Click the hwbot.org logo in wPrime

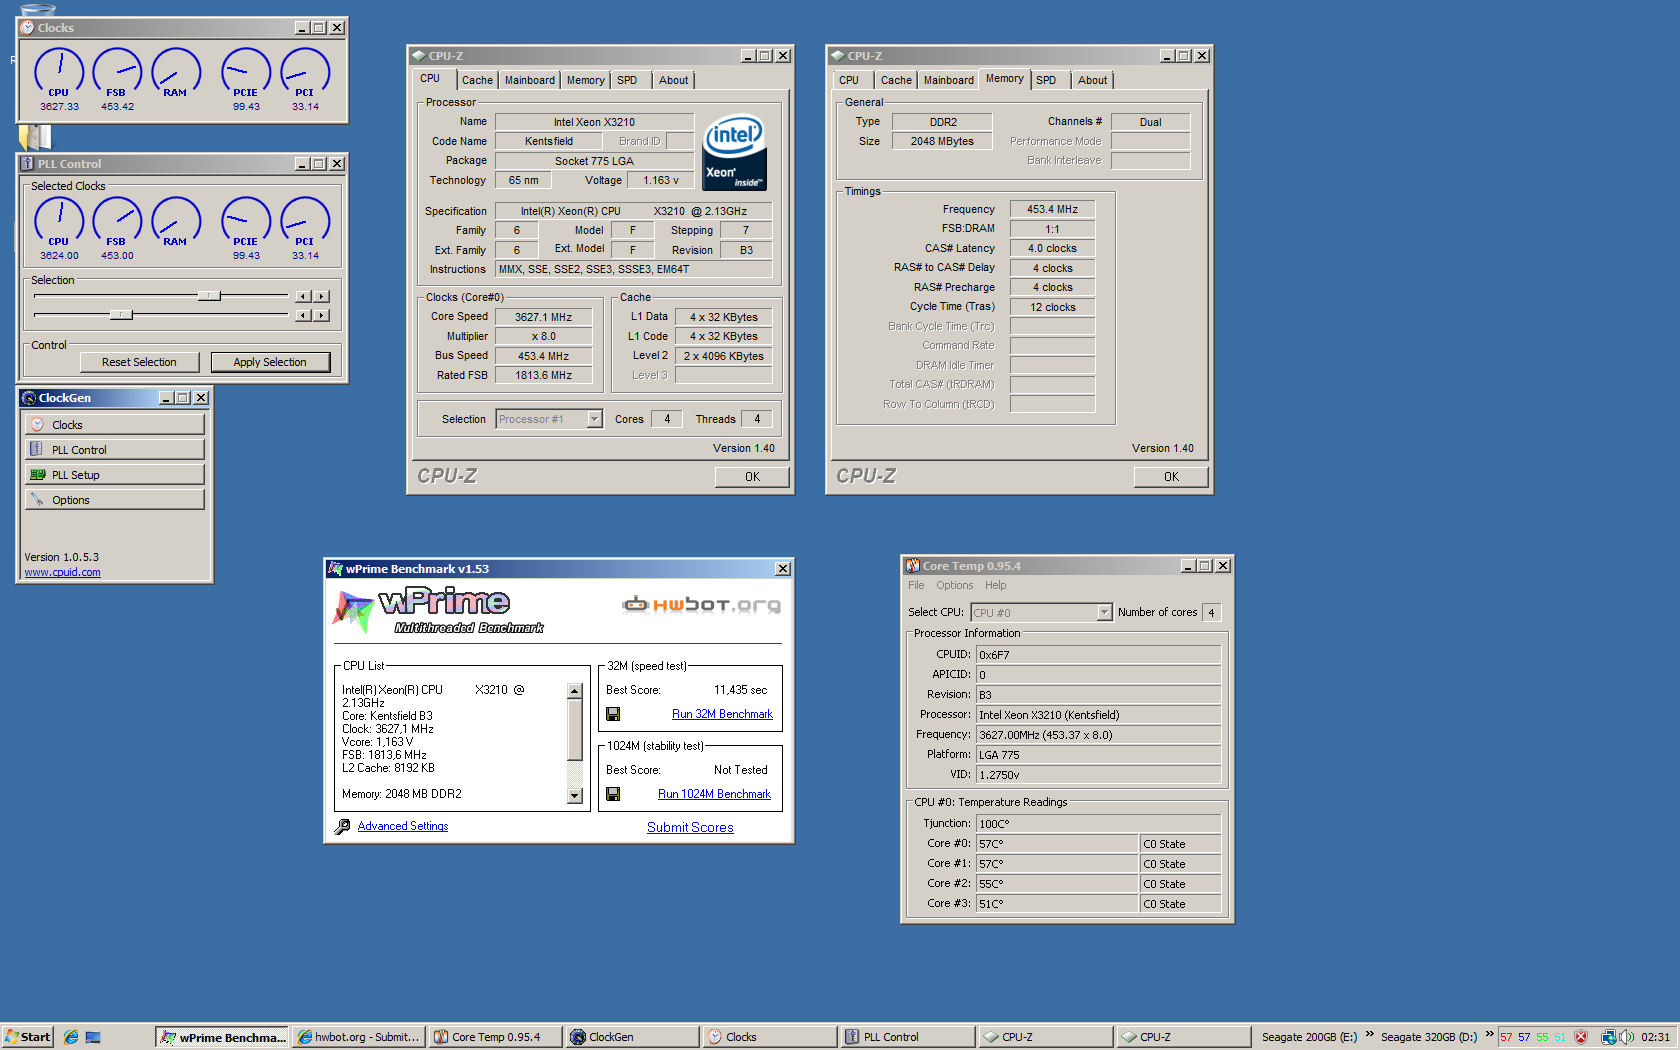click(x=701, y=604)
